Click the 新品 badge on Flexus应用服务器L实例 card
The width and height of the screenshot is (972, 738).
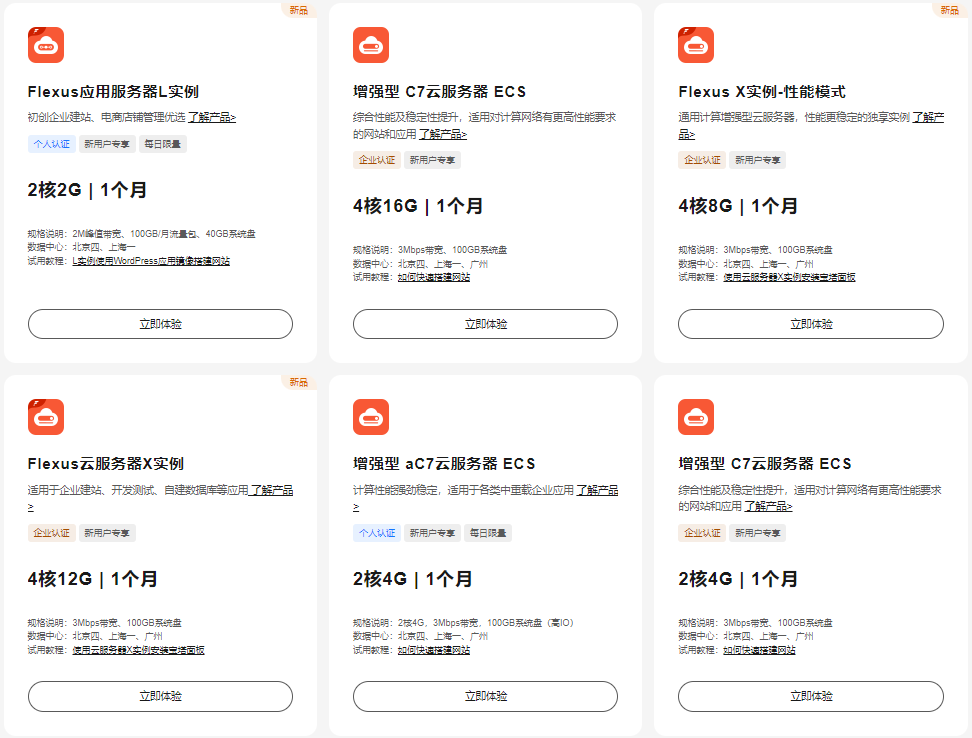tap(299, 10)
